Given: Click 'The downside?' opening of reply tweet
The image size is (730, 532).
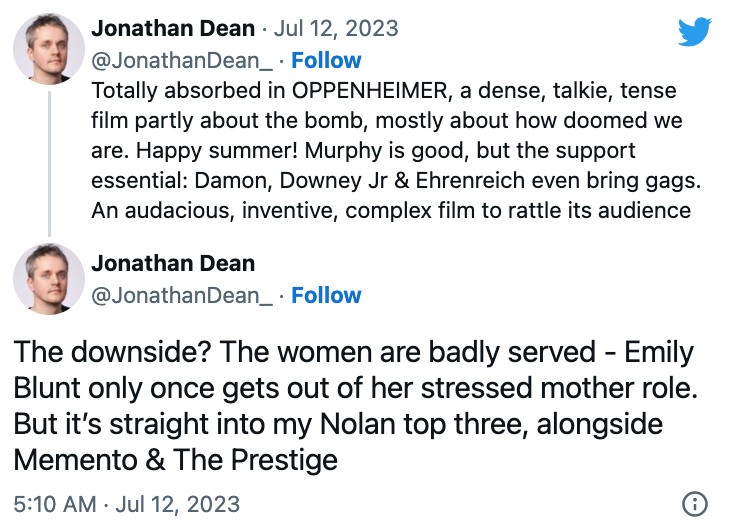Looking at the screenshot, I should click(x=113, y=352).
